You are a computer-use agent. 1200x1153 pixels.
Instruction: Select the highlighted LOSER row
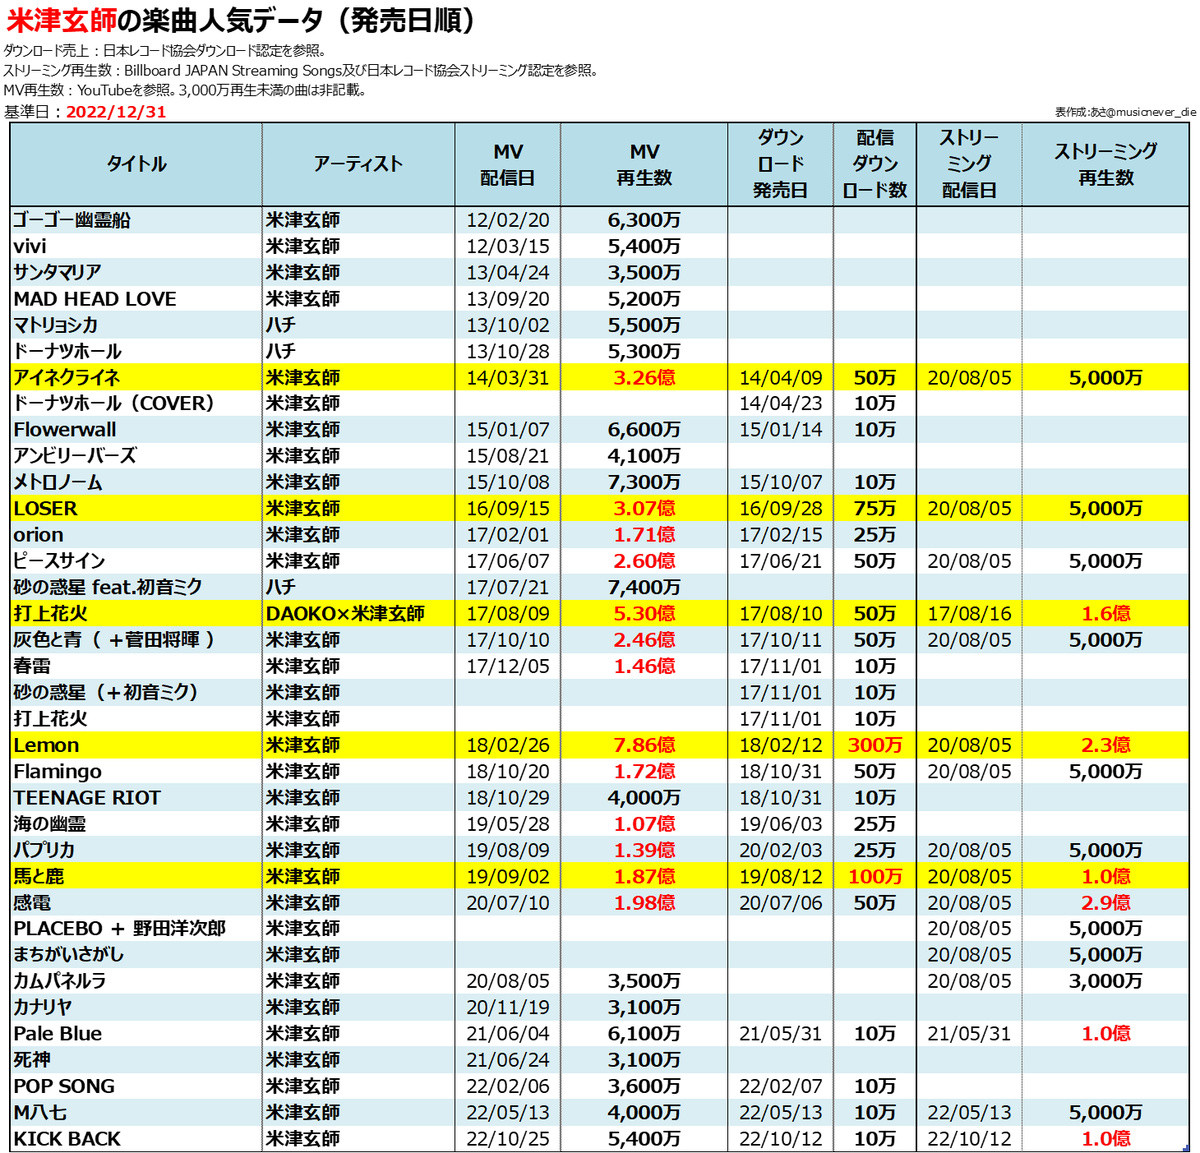45,508
